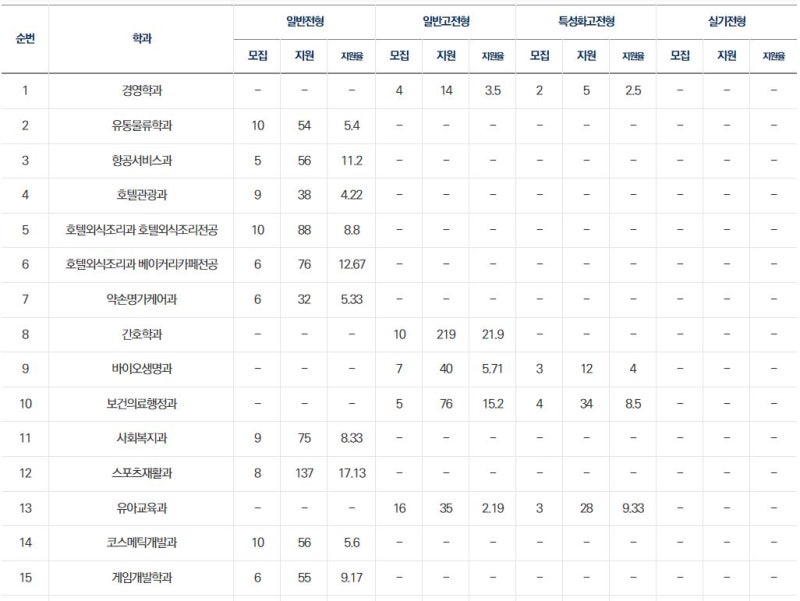Select the 스포츠재활과 department cell

(141, 473)
